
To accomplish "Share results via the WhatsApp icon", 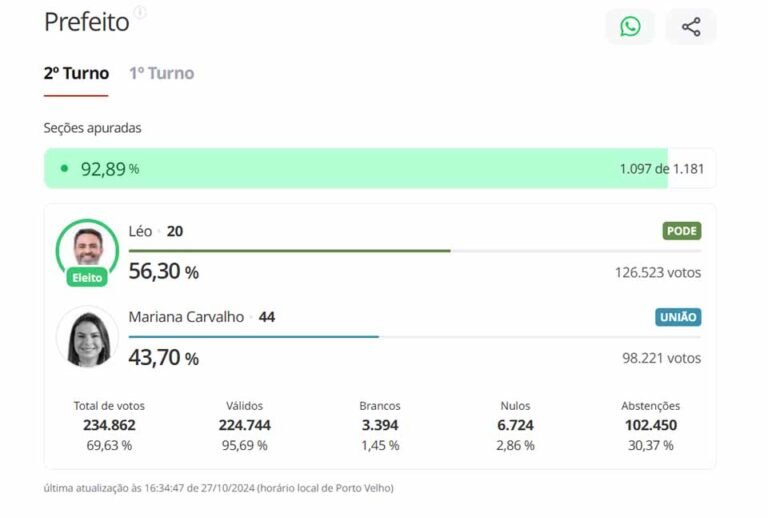I will [630, 26].
